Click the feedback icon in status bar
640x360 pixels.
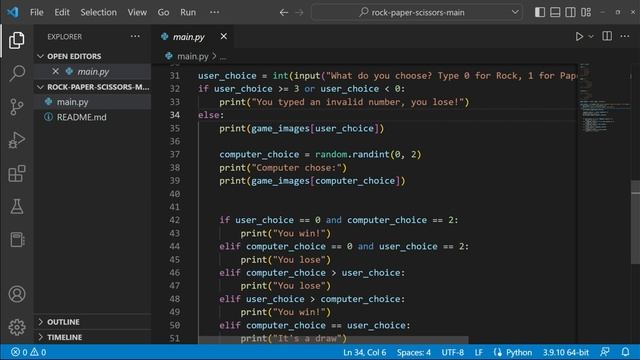605,352
